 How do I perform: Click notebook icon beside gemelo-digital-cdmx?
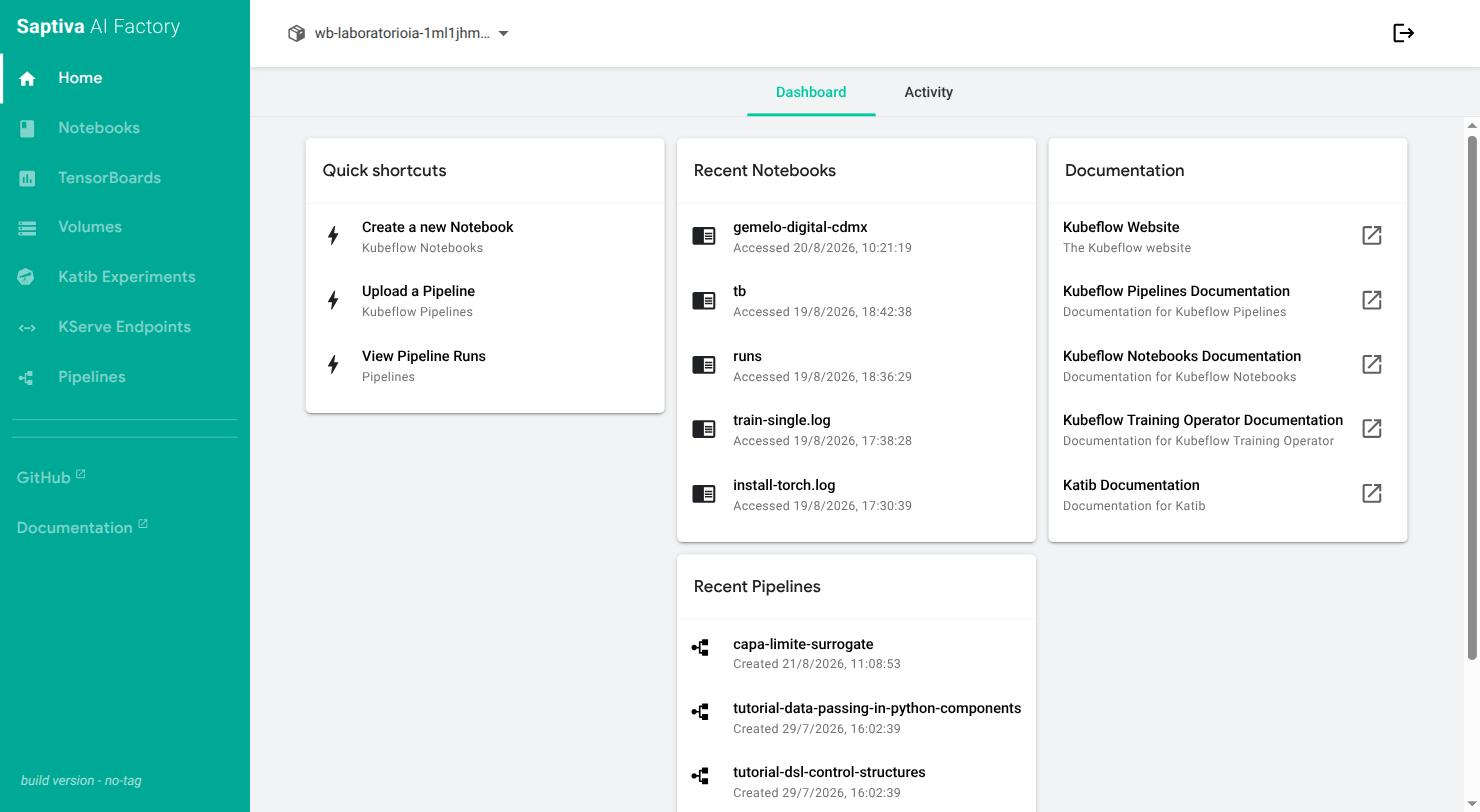tap(704, 236)
